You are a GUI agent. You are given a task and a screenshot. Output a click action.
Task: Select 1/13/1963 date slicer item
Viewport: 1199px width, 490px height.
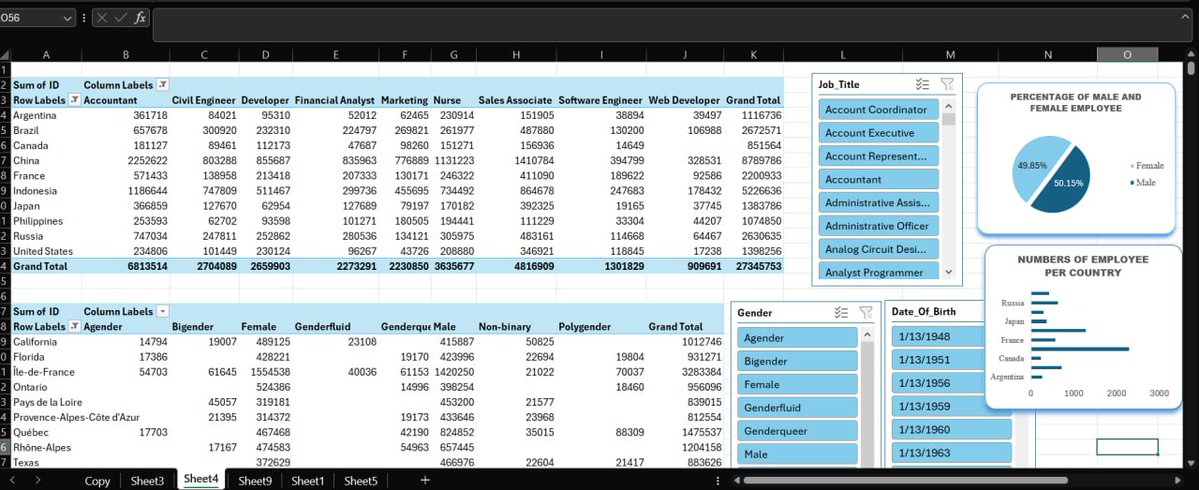pyautogui.click(x=951, y=453)
